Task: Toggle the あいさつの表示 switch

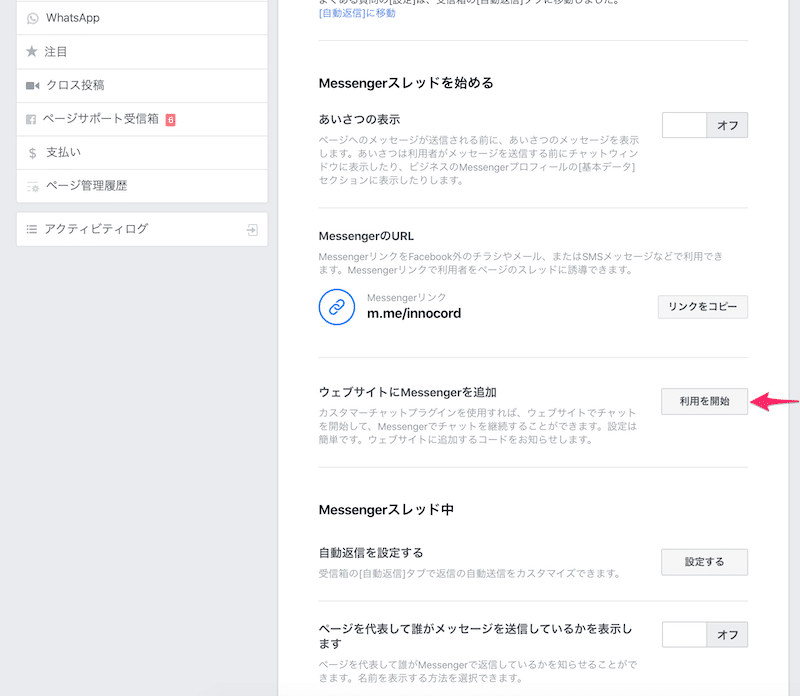Action: pyautogui.click(x=705, y=125)
